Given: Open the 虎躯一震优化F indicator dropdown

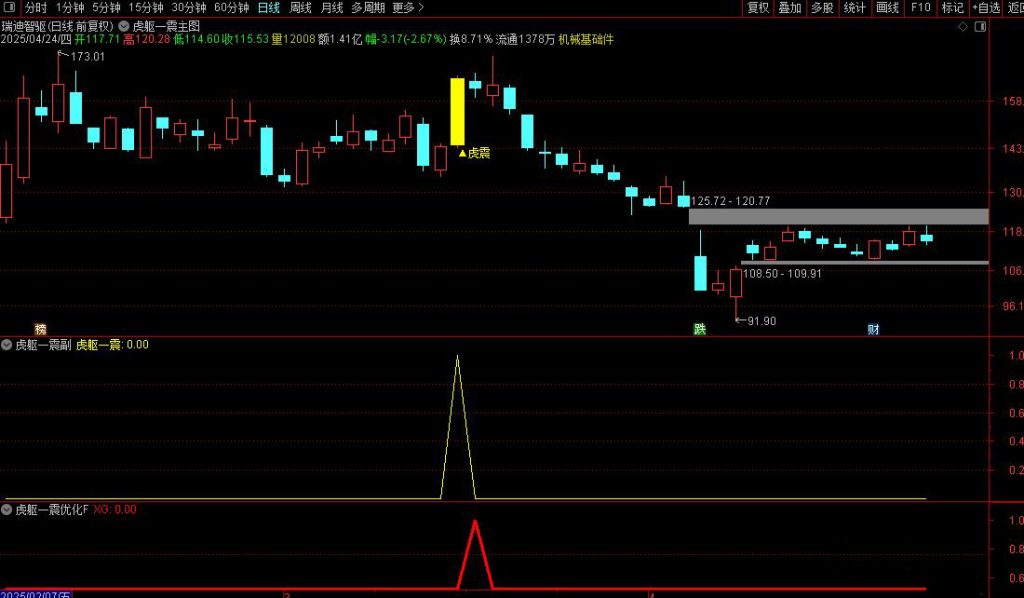Looking at the screenshot, I should [x=7, y=509].
